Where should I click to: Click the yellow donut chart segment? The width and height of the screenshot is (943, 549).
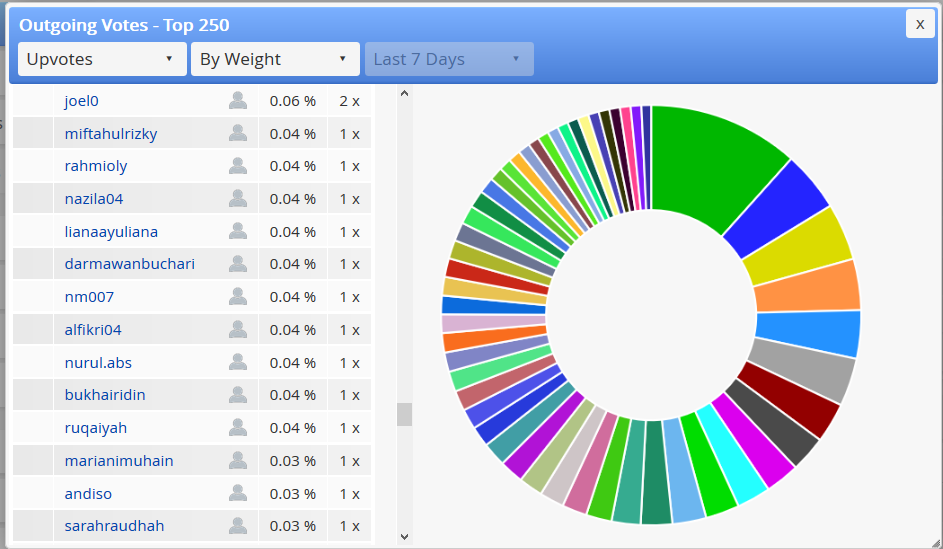pyautogui.click(x=799, y=248)
